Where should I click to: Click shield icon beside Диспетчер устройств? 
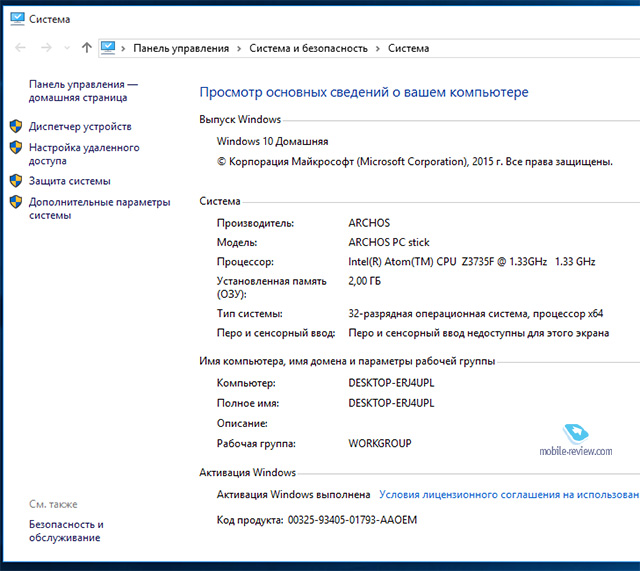(x=16, y=126)
